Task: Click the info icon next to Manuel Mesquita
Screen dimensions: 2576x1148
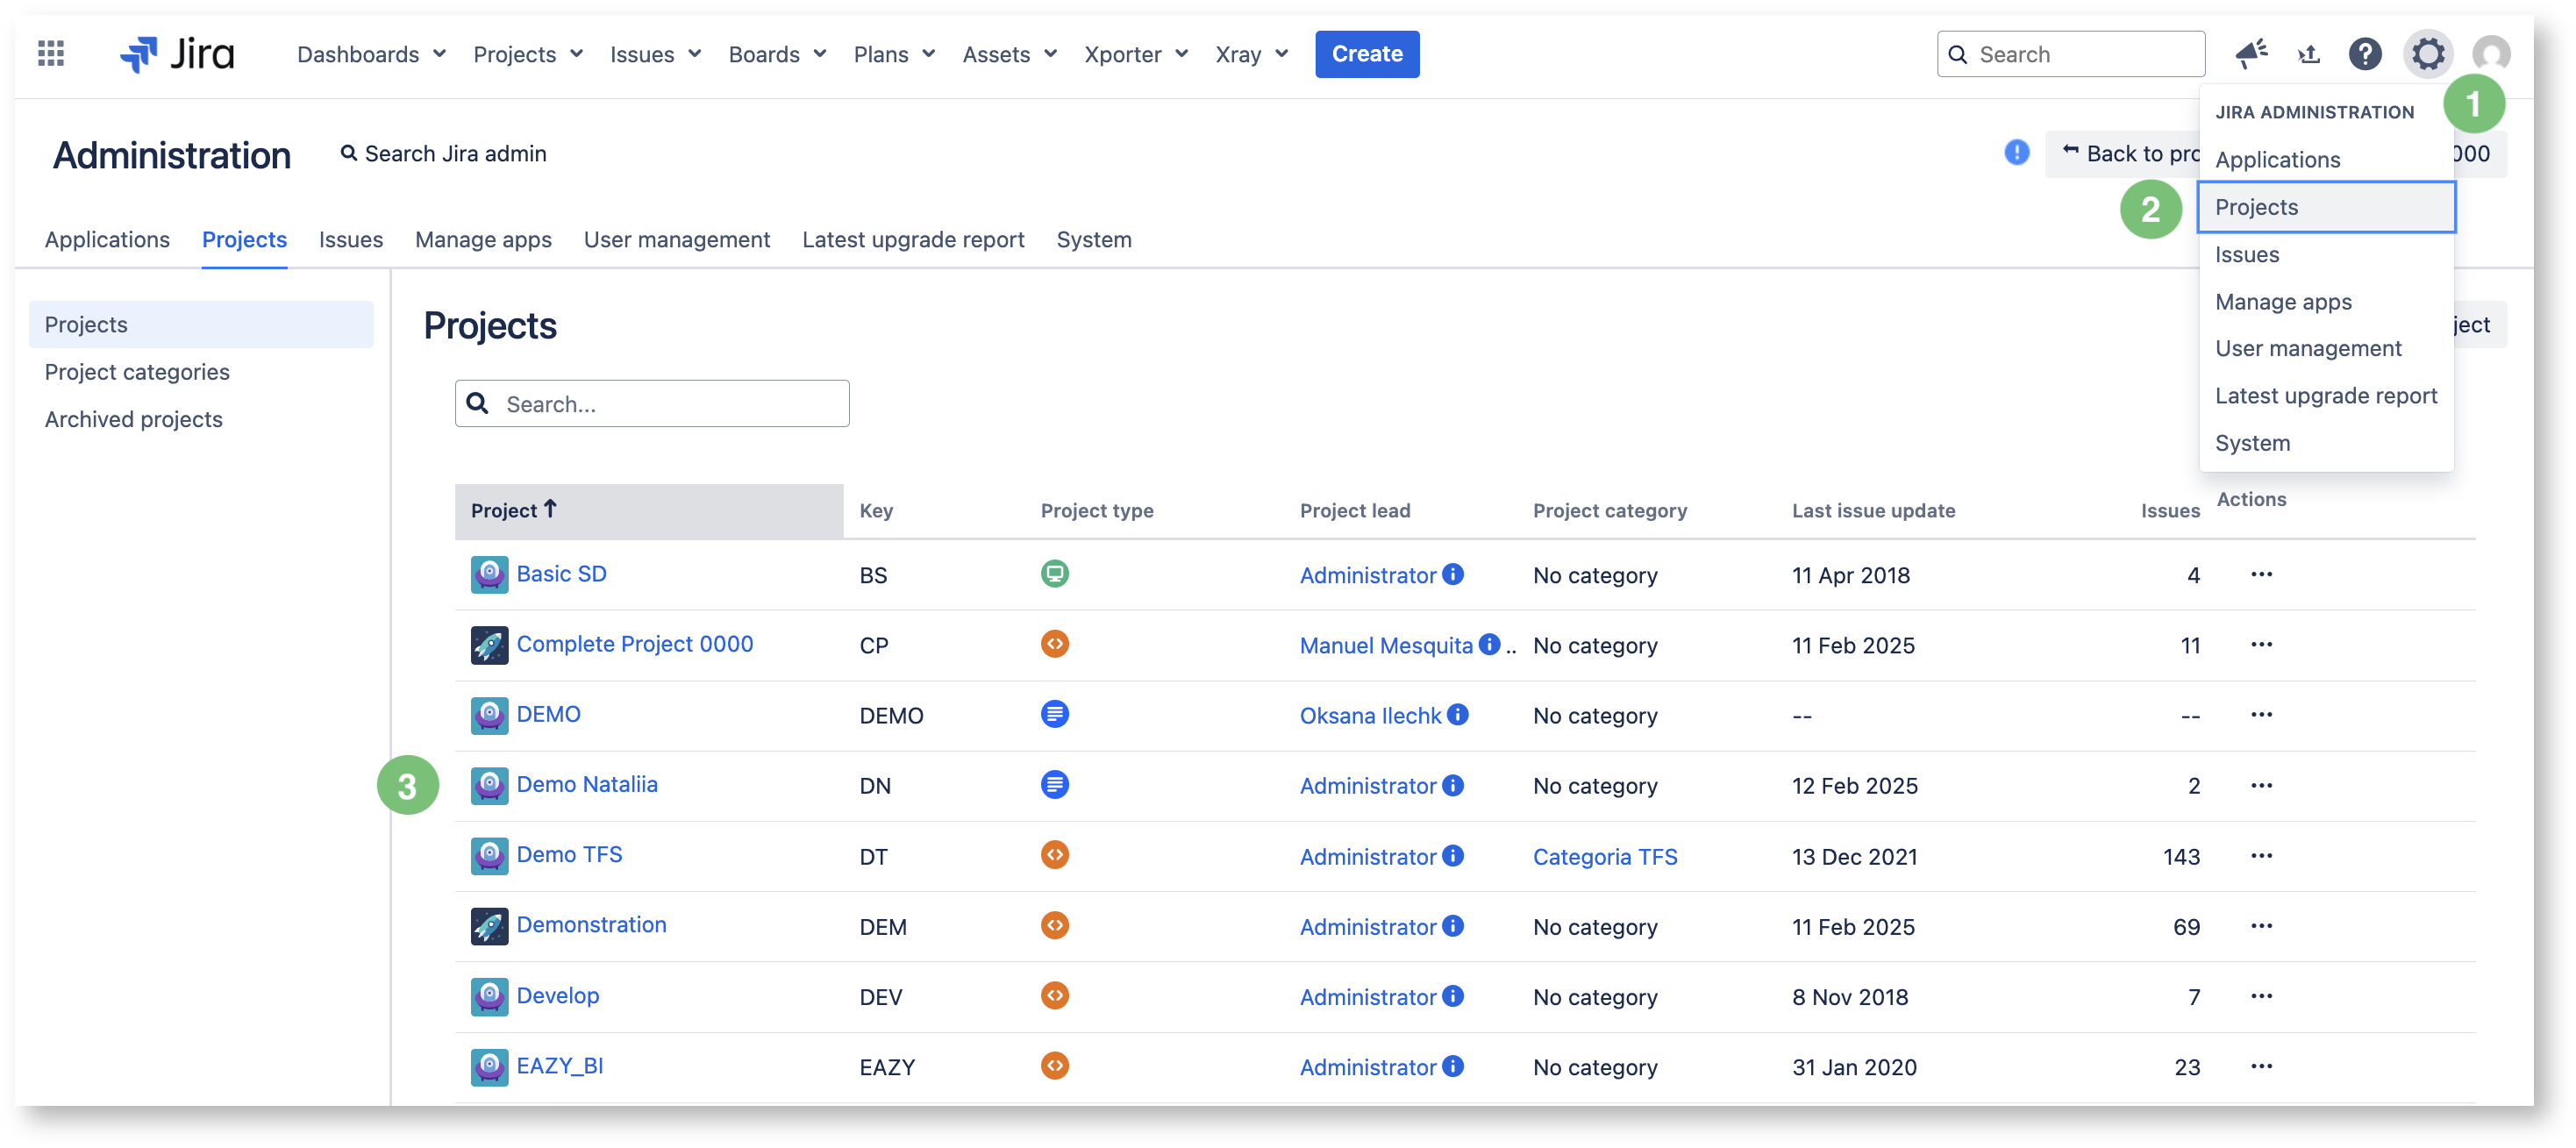Action: pyautogui.click(x=1489, y=644)
